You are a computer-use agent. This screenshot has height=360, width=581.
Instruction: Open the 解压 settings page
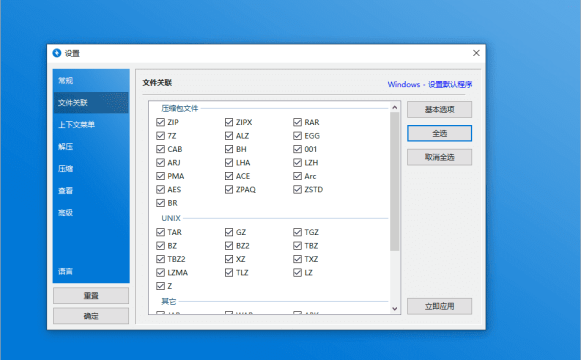point(91,147)
